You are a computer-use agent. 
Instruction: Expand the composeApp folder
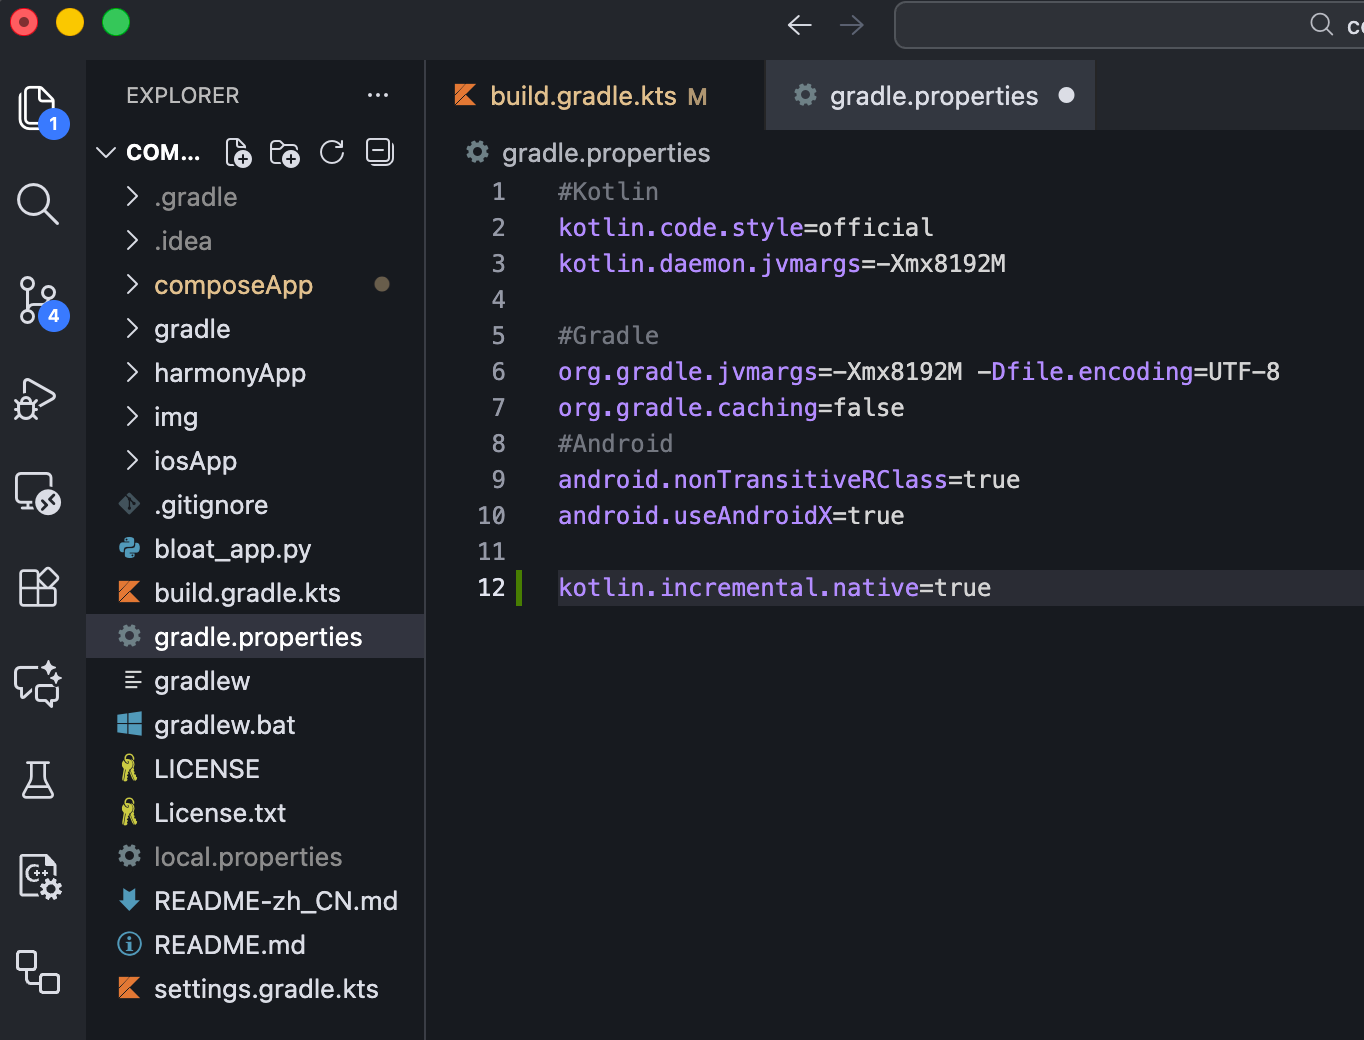tap(233, 285)
